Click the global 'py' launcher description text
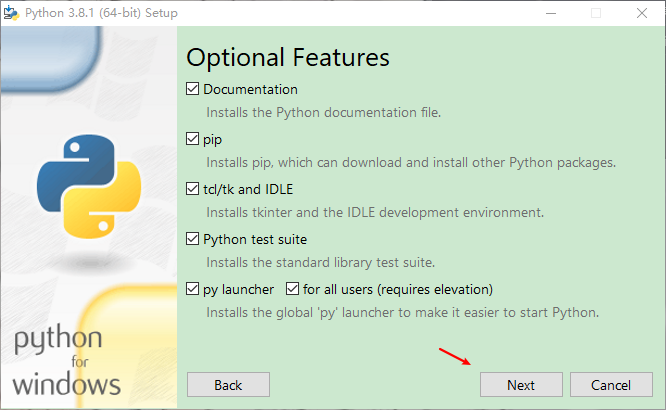 (x=402, y=313)
